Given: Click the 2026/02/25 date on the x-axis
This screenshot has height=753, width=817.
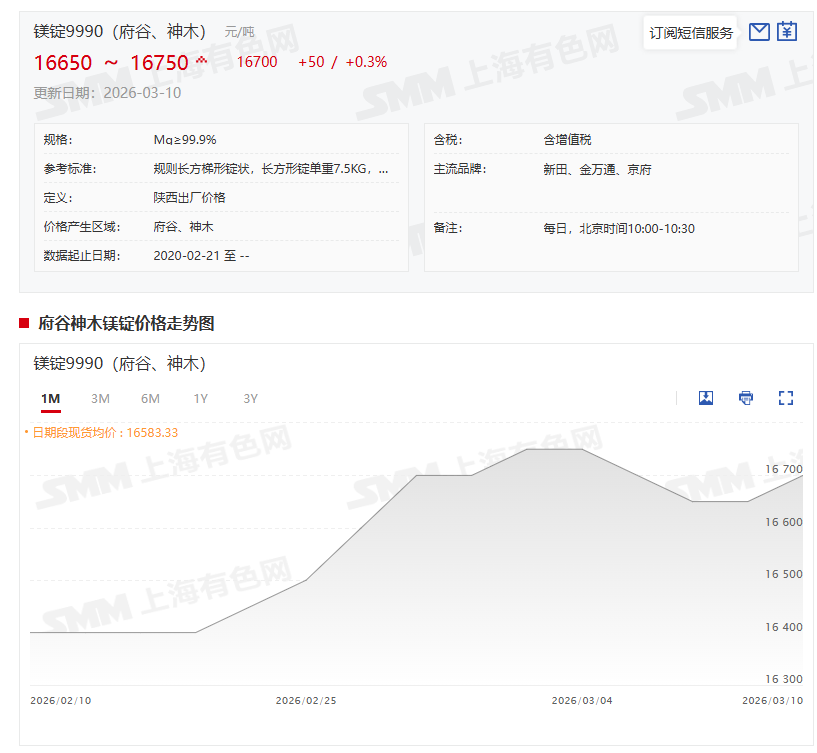Looking at the screenshot, I should coord(306,701).
